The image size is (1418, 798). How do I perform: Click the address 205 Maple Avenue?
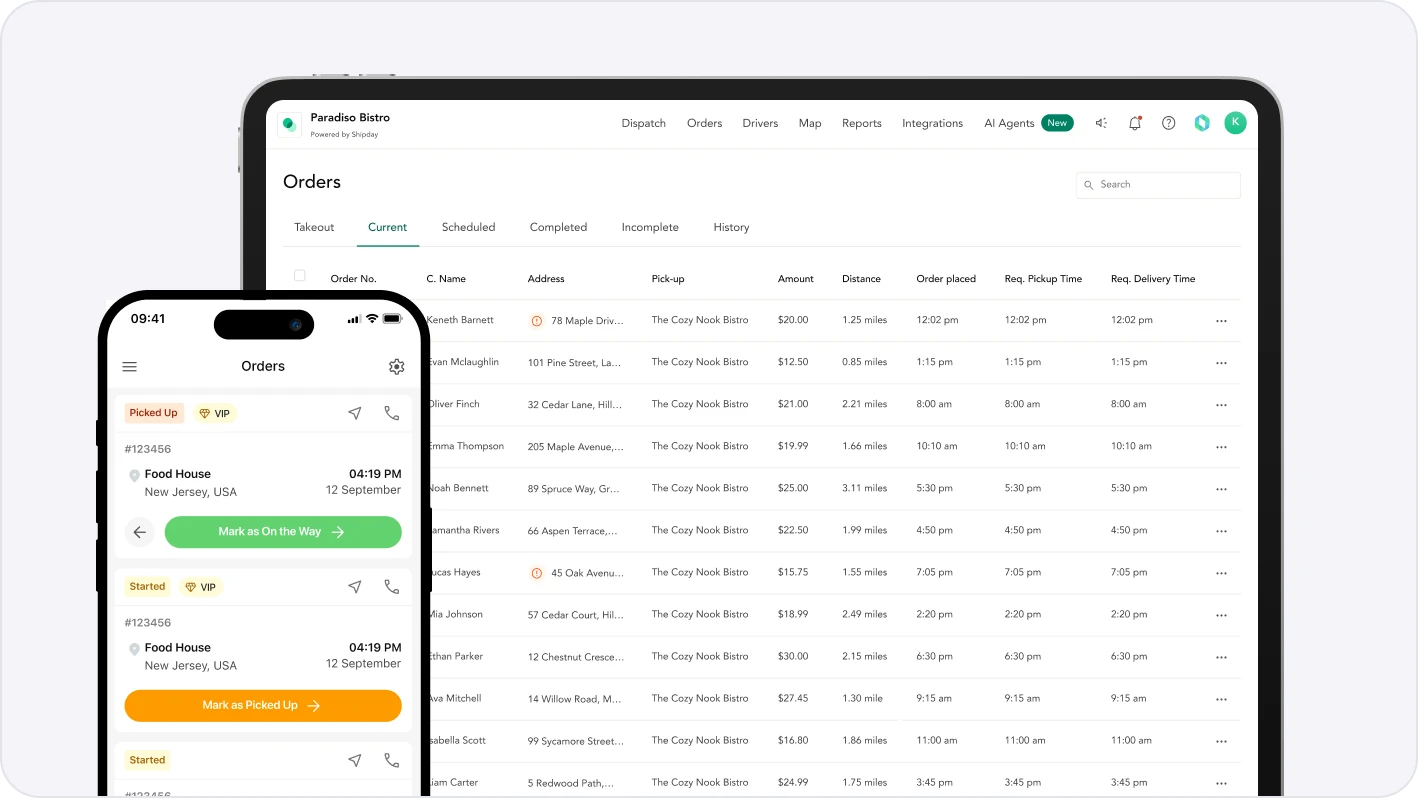[x=576, y=447]
